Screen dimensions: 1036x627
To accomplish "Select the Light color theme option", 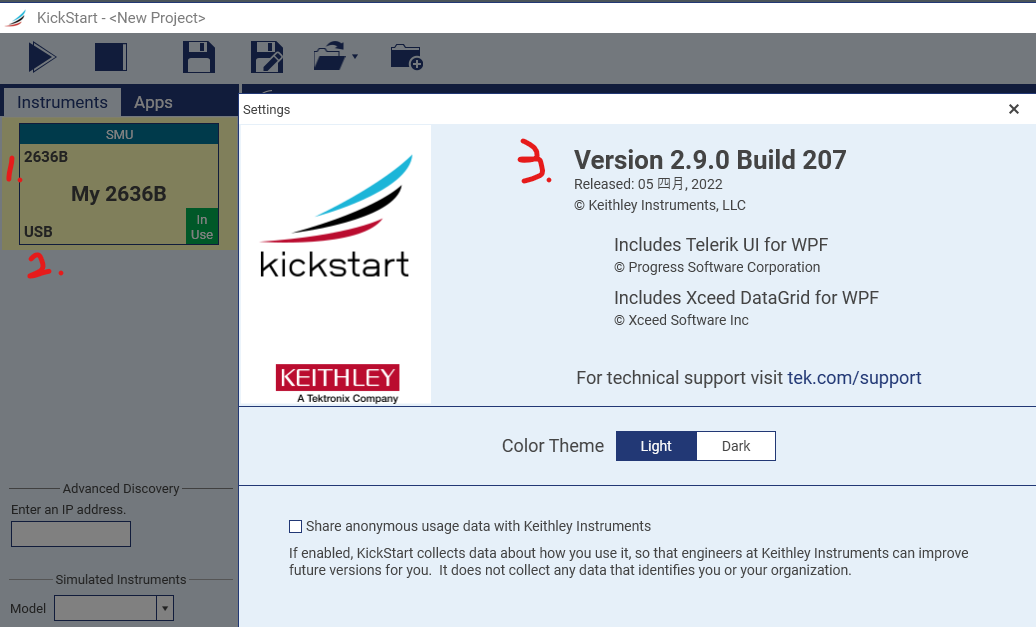I will (x=656, y=445).
